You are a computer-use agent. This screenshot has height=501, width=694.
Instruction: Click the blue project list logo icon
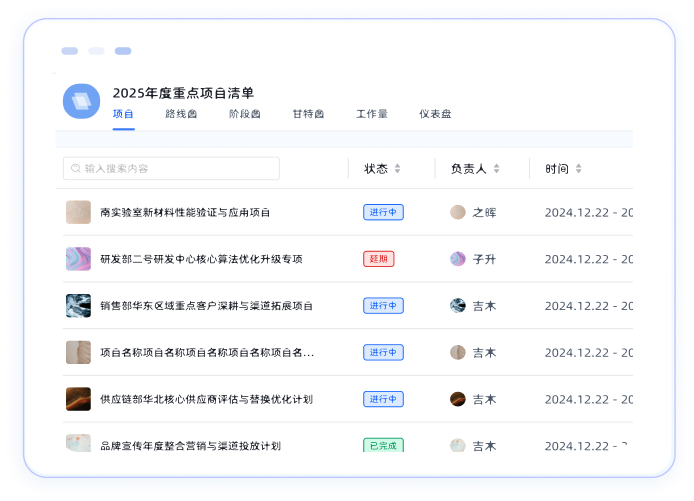81,101
